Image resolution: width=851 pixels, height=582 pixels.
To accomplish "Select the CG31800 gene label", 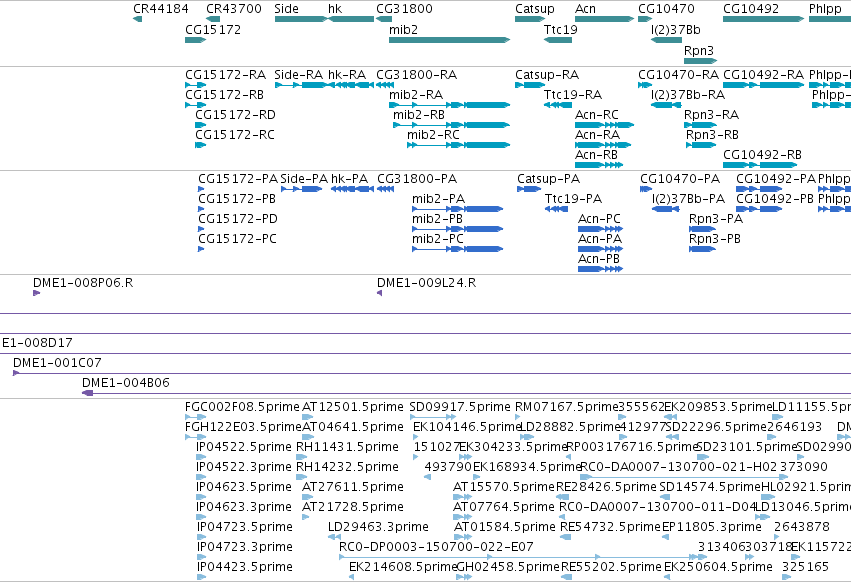I will [x=404, y=9].
